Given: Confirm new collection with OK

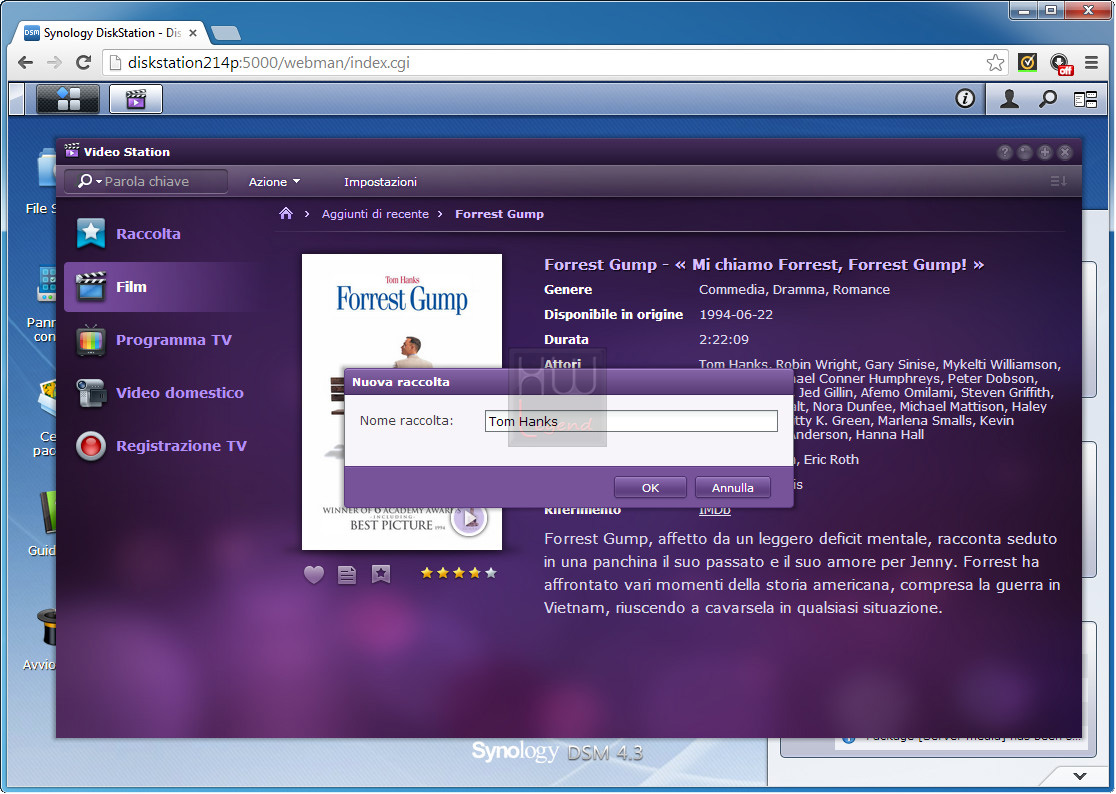Looking at the screenshot, I should [650, 487].
